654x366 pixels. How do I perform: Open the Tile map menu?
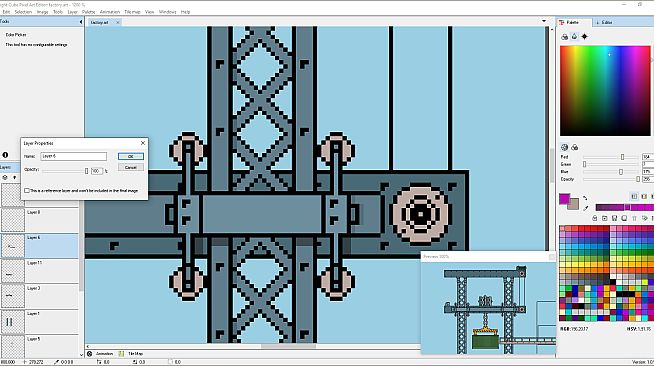(132, 12)
